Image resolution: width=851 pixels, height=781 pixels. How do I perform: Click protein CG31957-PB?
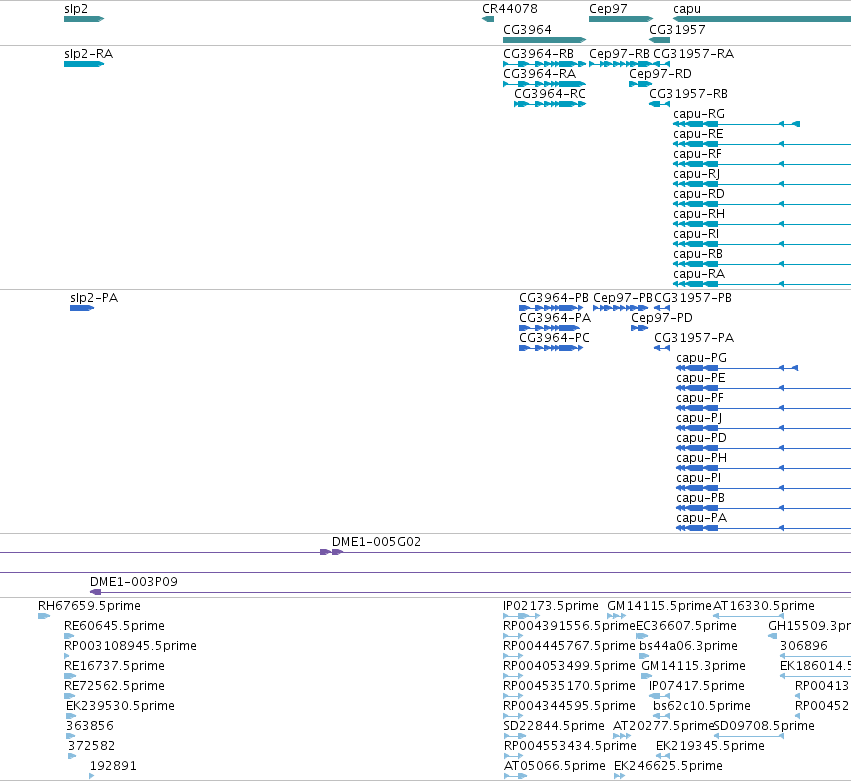pos(693,298)
